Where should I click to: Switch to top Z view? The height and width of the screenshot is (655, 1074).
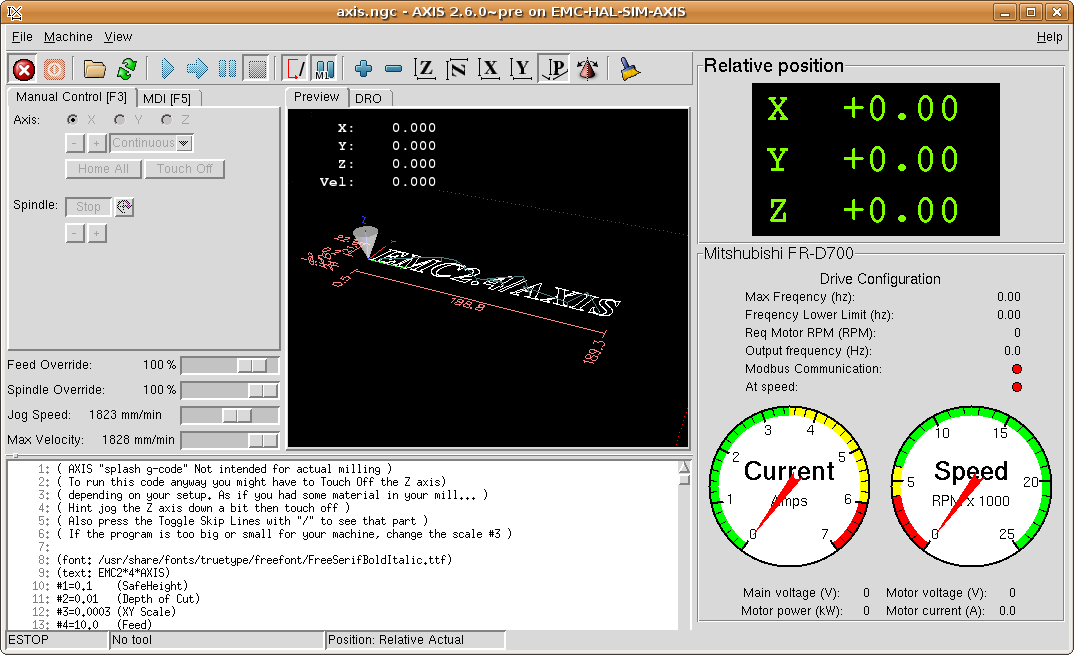[x=425, y=69]
